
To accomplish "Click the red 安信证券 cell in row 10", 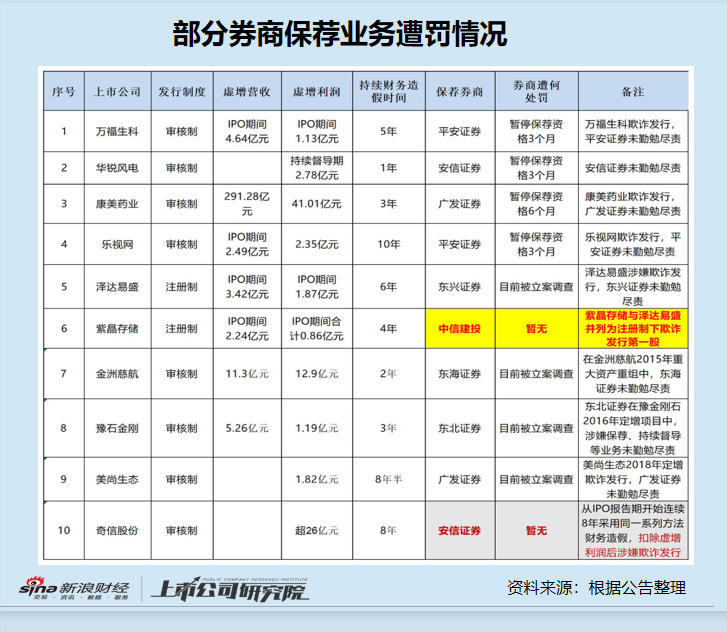I will [x=460, y=530].
